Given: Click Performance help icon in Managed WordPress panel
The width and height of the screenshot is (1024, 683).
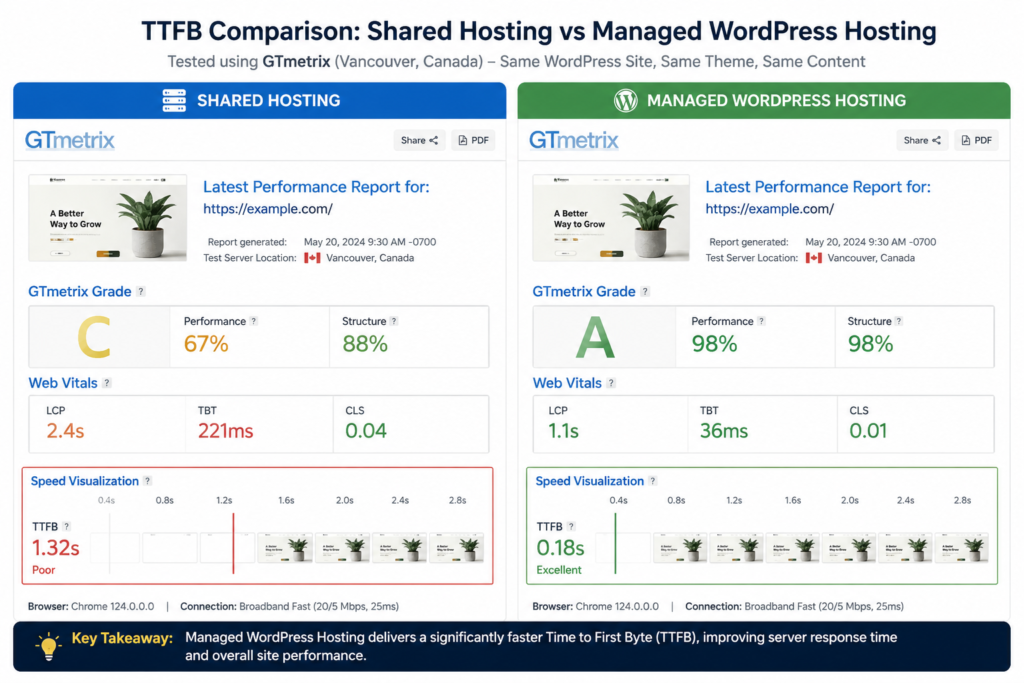Looking at the screenshot, I should coord(761,321).
